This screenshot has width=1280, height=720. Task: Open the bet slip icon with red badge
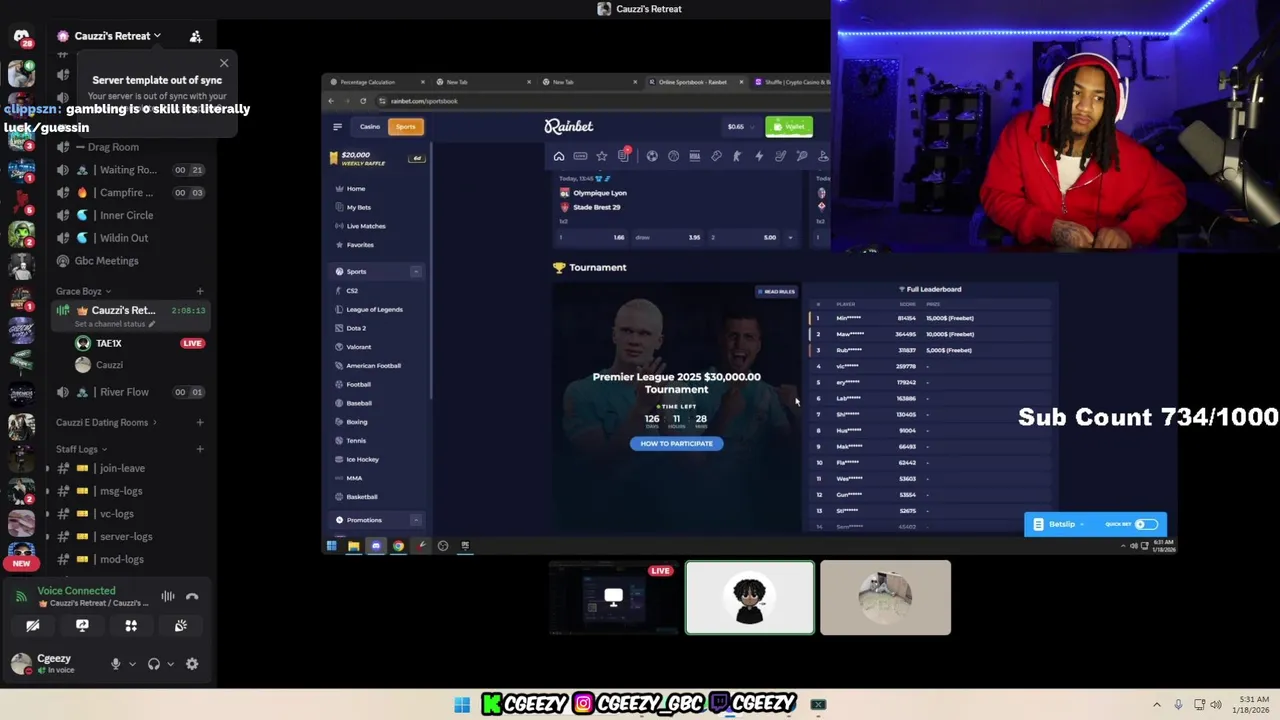tap(624, 155)
